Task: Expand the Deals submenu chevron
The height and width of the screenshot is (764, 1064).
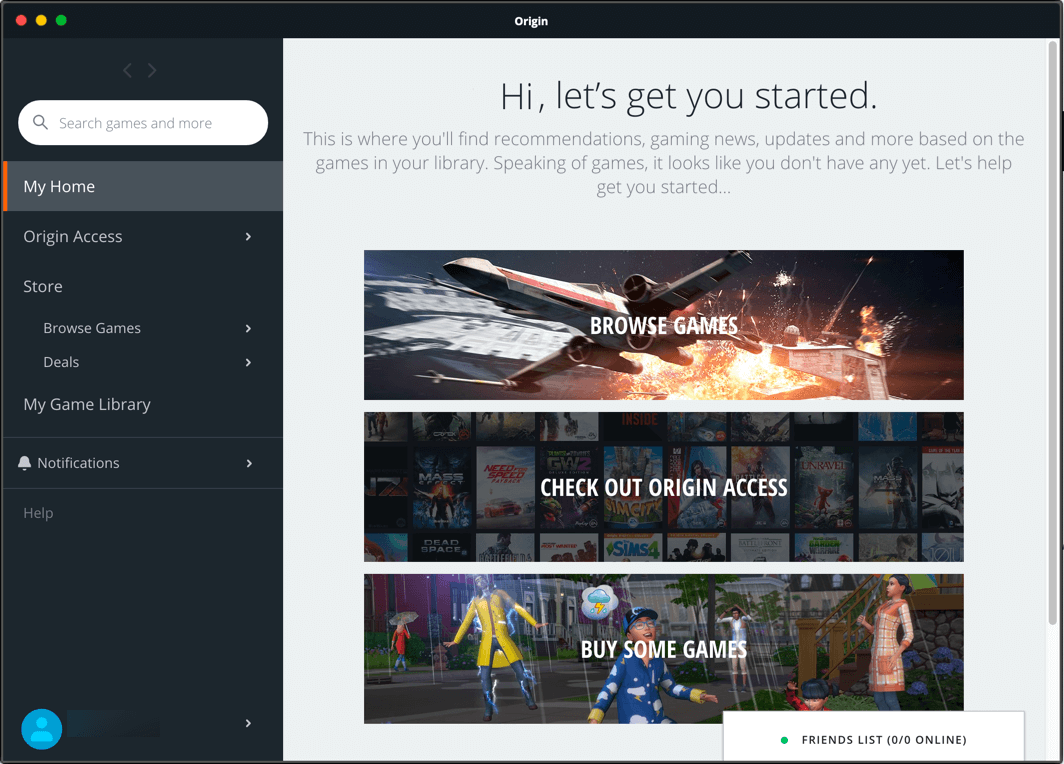Action: click(248, 362)
